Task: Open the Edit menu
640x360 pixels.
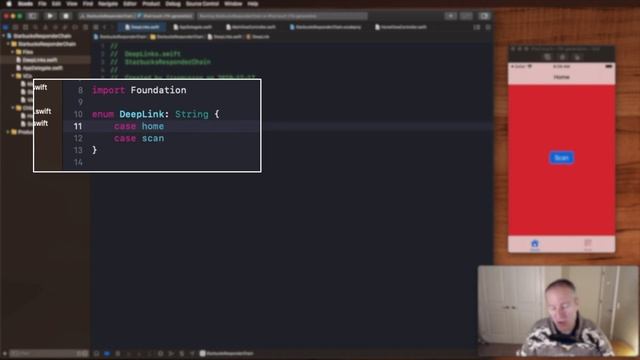Action: (x=56, y=4)
